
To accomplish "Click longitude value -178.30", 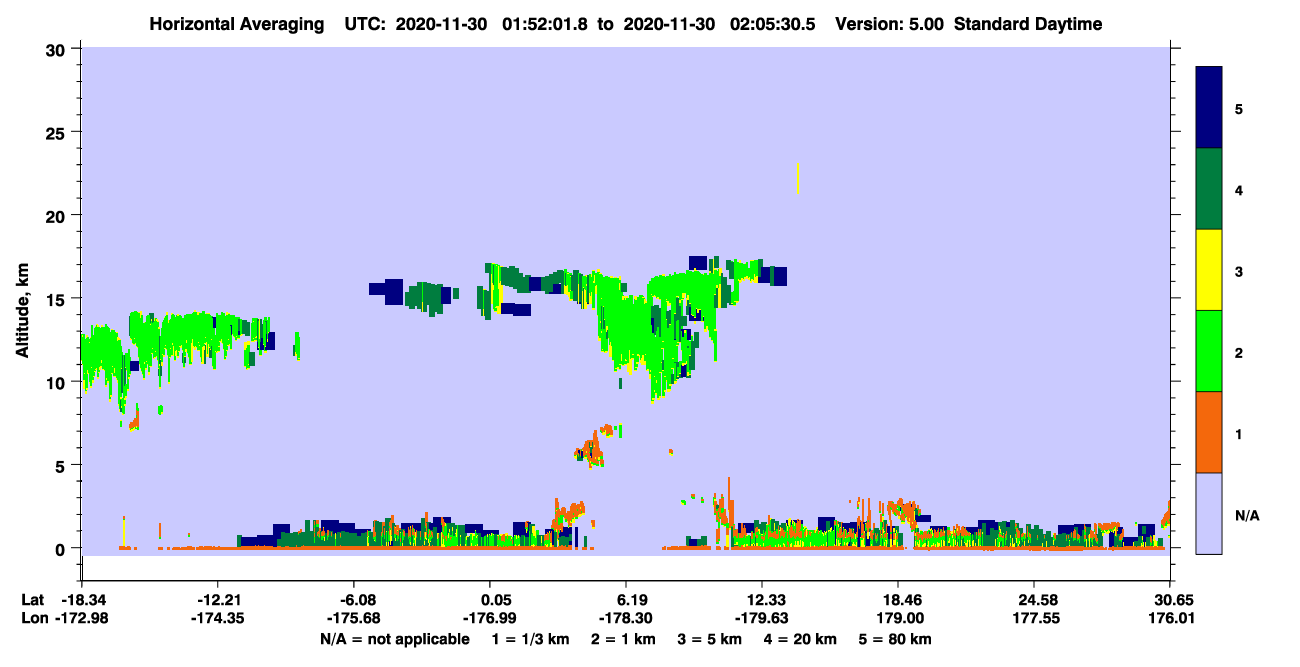I will click(x=626, y=618).
